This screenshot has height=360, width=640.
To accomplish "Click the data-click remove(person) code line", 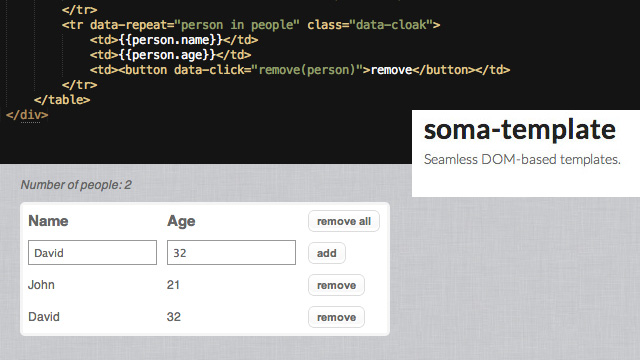I will (300, 70).
